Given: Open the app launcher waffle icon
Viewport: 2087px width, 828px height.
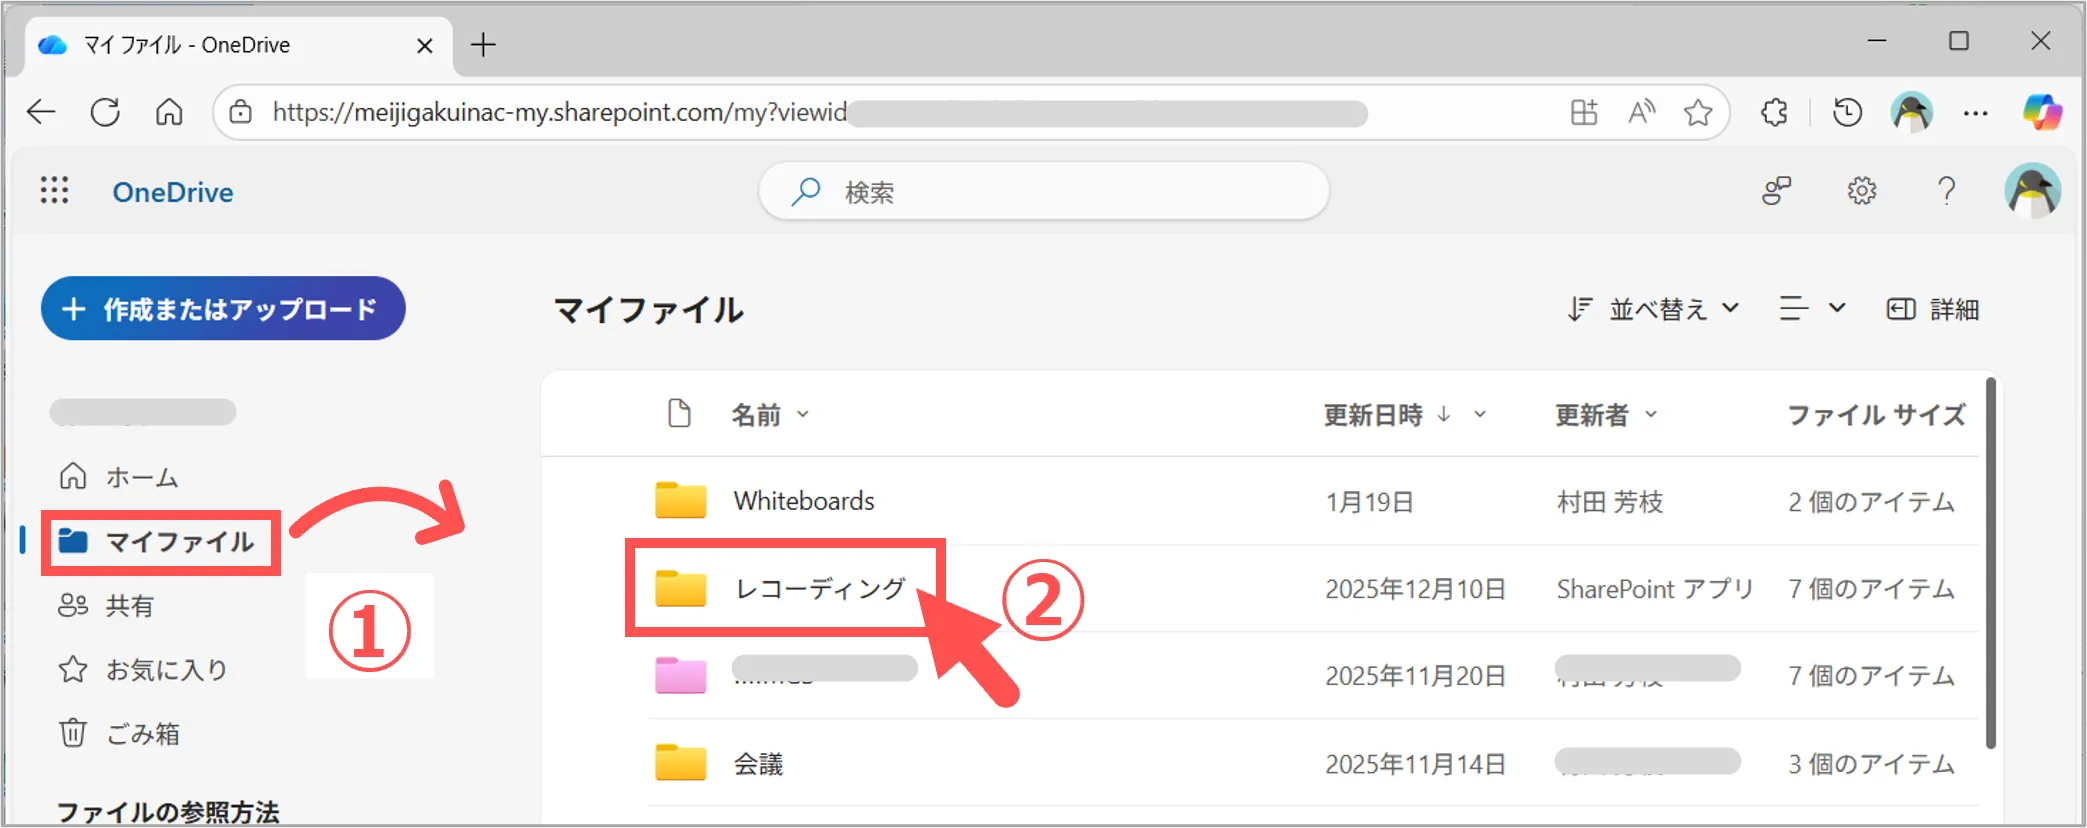Looking at the screenshot, I should [x=54, y=190].
